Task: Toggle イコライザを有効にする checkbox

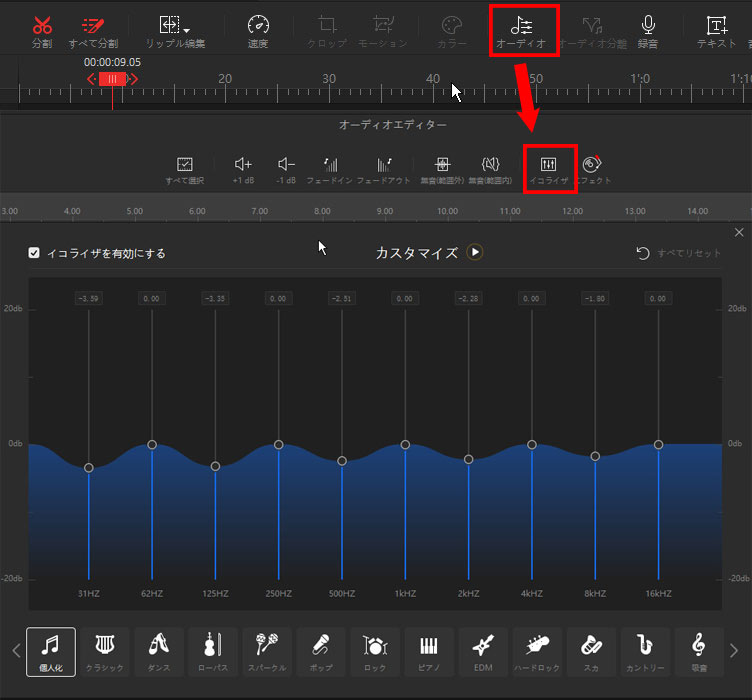Action: click(35, 254)
